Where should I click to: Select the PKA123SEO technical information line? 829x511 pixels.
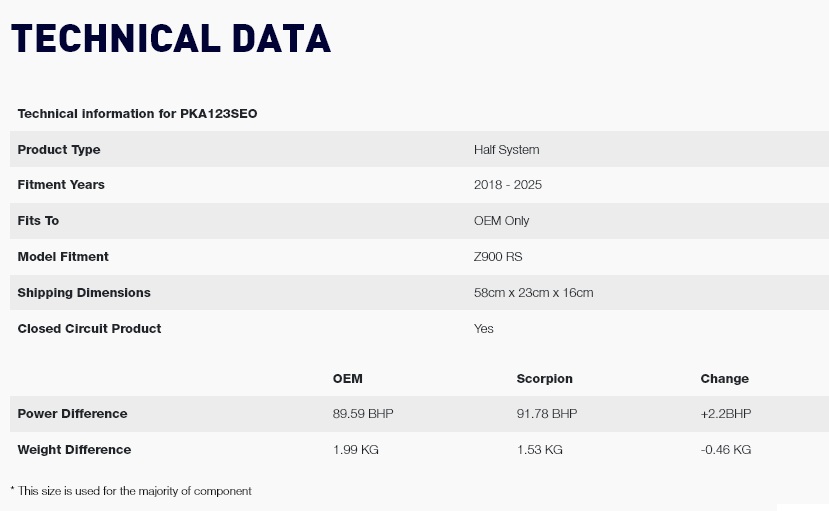[x=137, y=114]
